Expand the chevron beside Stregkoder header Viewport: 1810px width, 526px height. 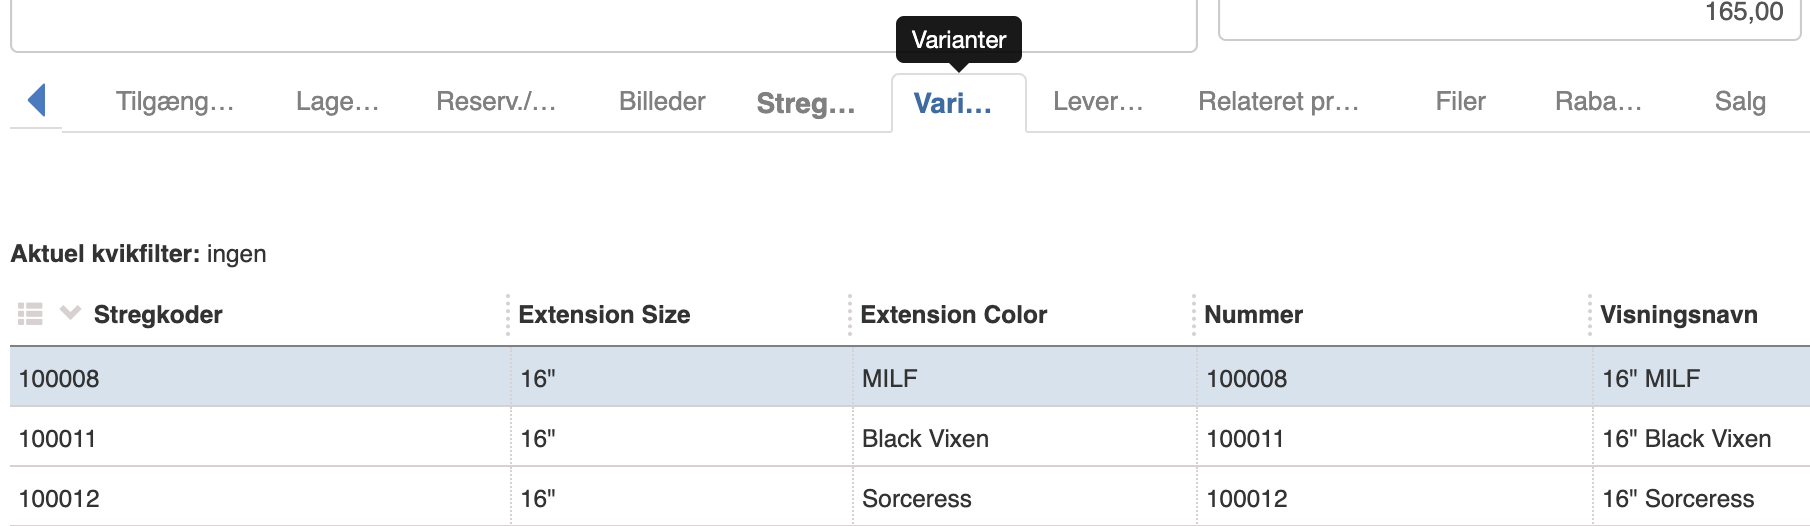click(x=70, y=313)
